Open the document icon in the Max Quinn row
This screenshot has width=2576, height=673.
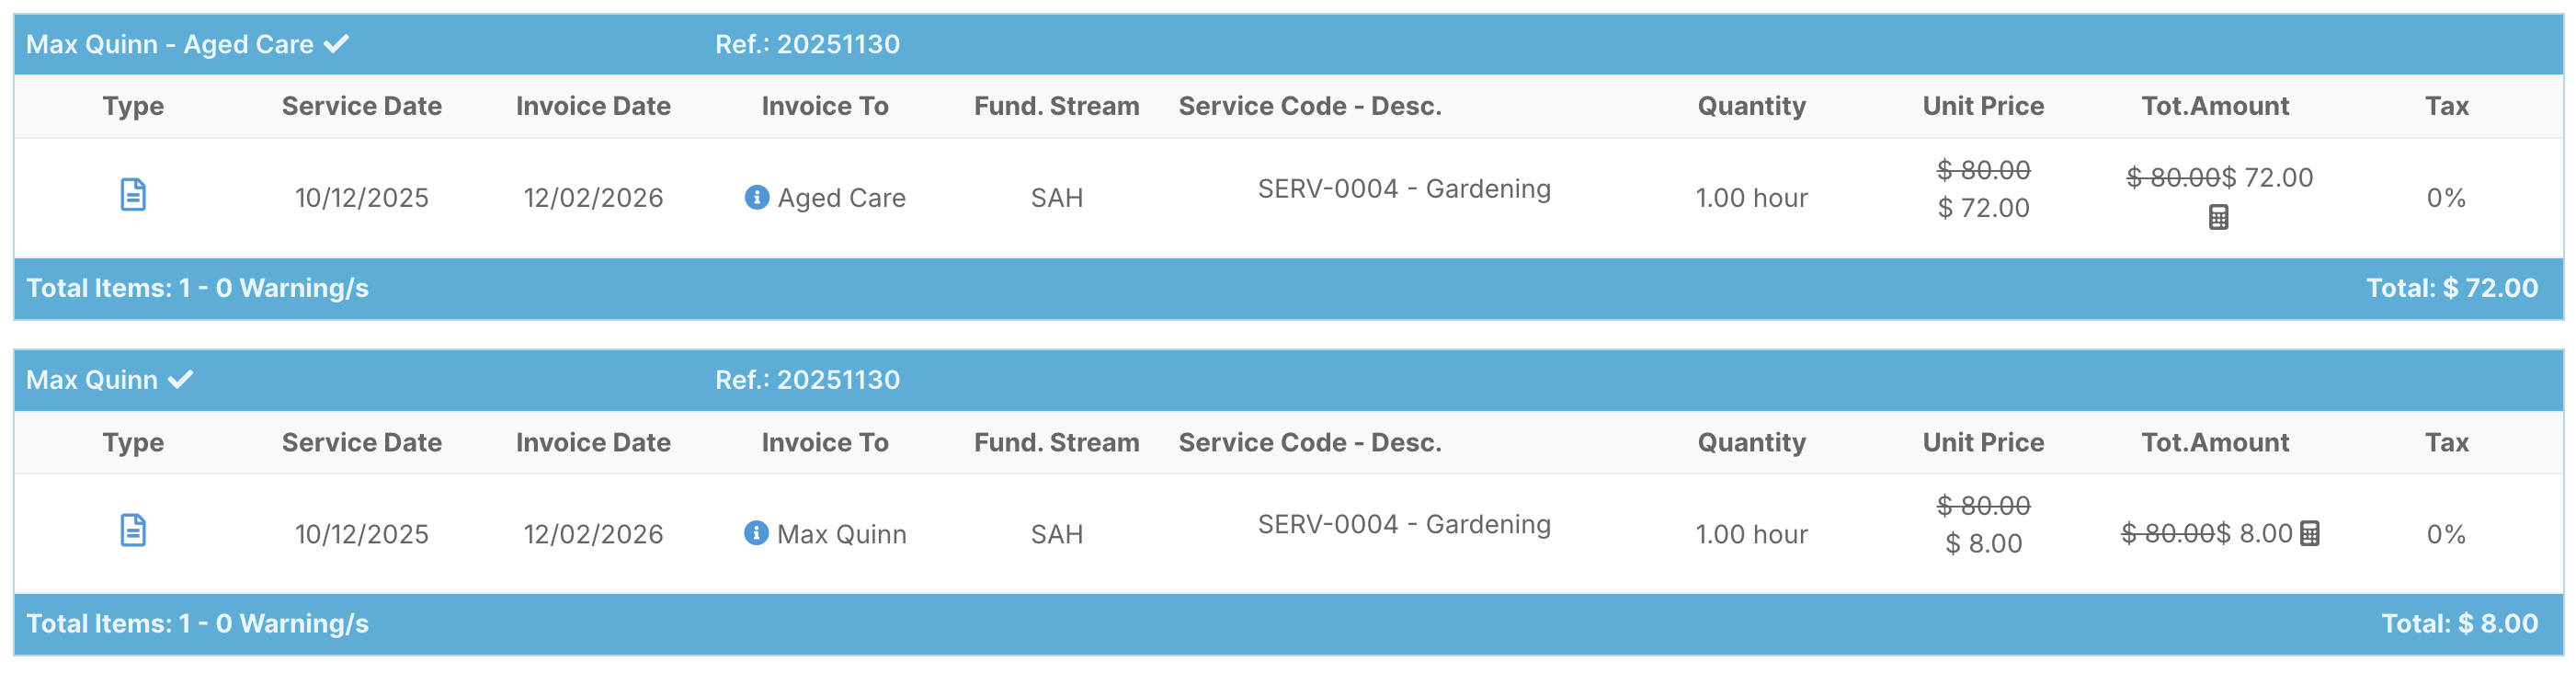click(133, 531)
